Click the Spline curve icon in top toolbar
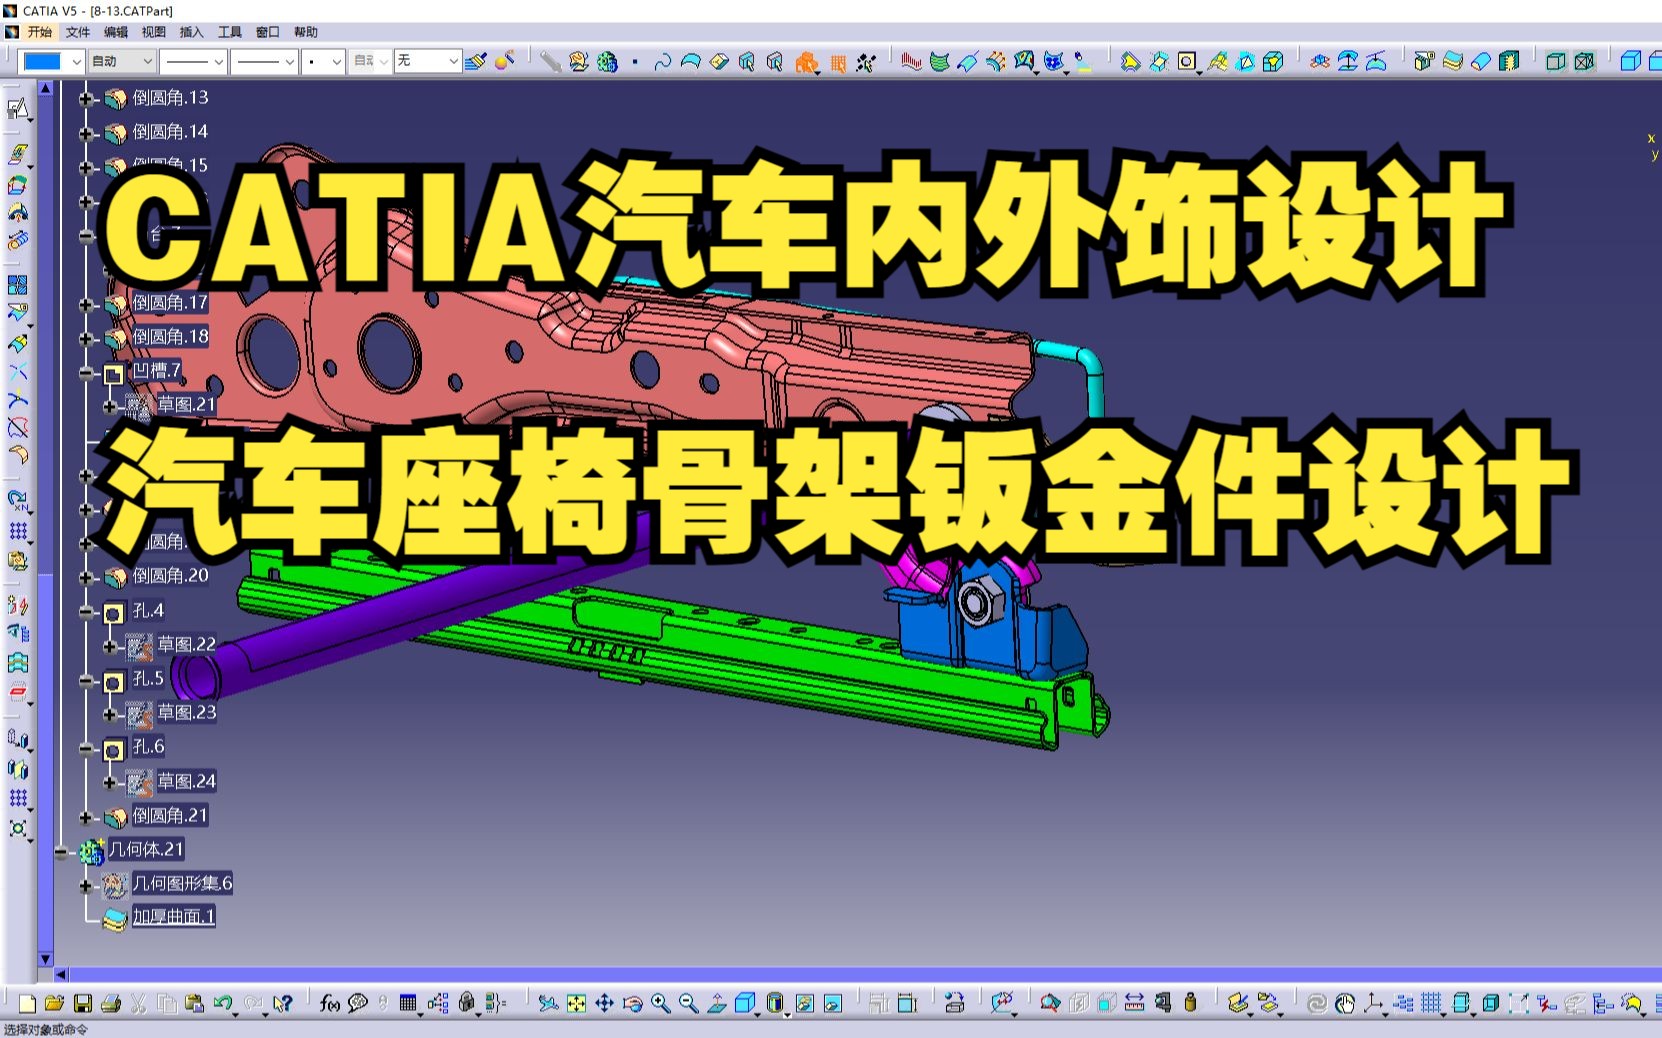 pyautogui.click(x=662, y=62)
